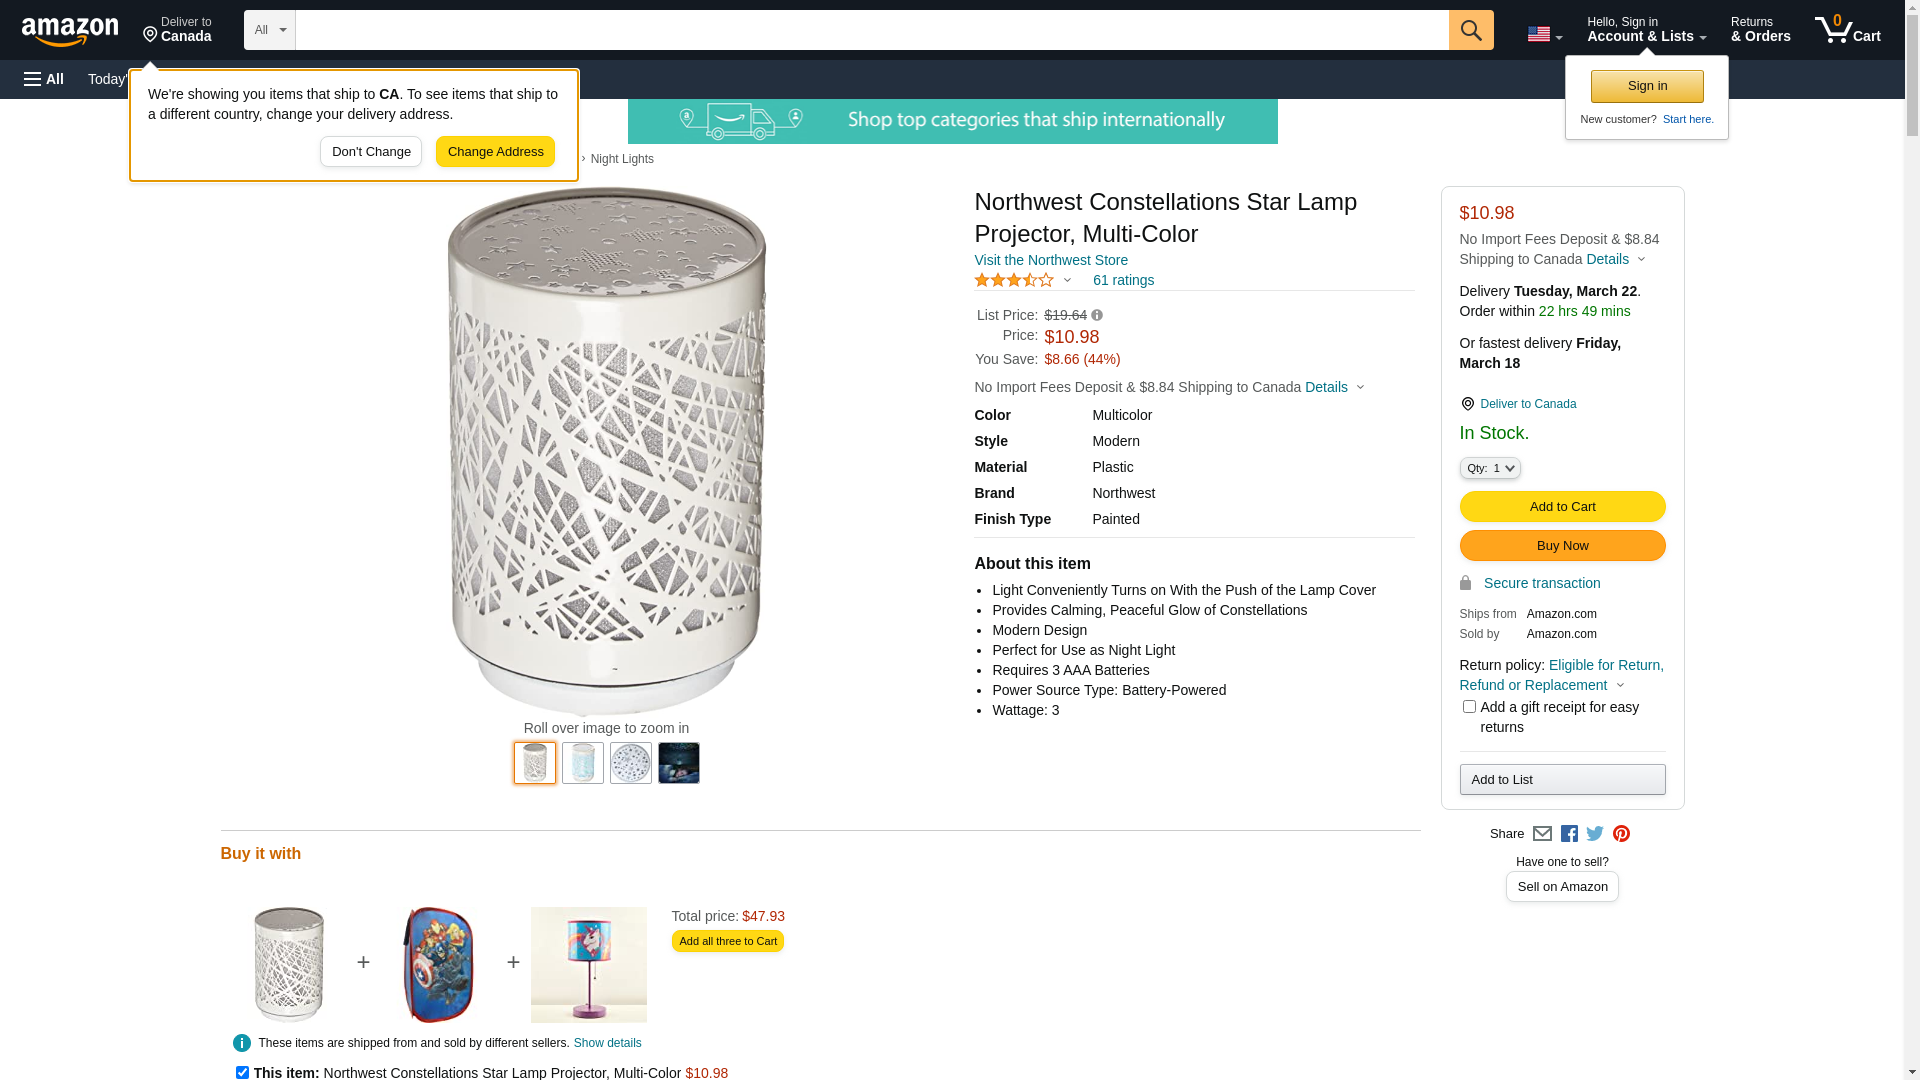
Task: Uncheck the 'This item' bundle checkbox
Action: (x=242, y=1072)
